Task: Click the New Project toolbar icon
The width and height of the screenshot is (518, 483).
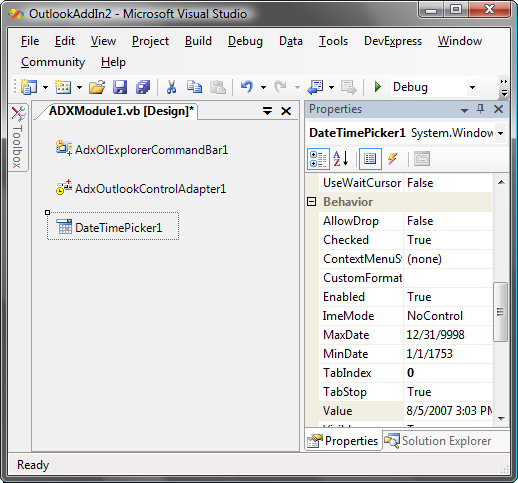Action: [x=29, y=87]
